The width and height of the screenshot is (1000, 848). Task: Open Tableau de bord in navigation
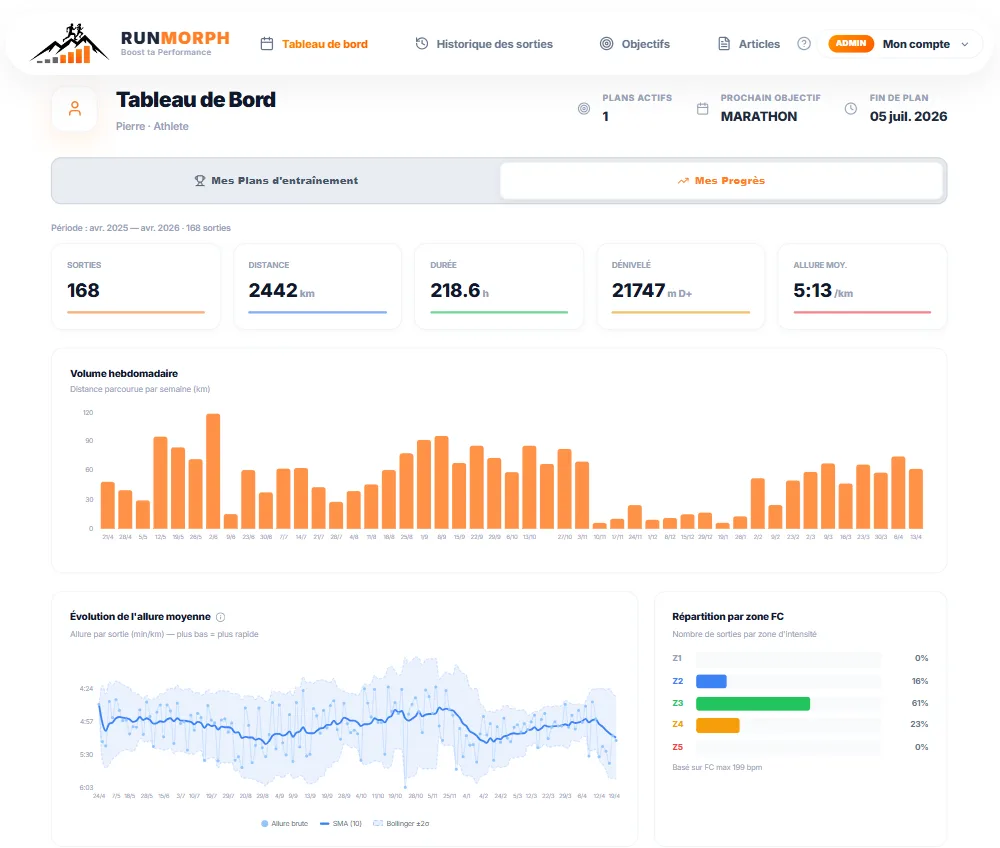pyautogui.click(x=314, y=44)
